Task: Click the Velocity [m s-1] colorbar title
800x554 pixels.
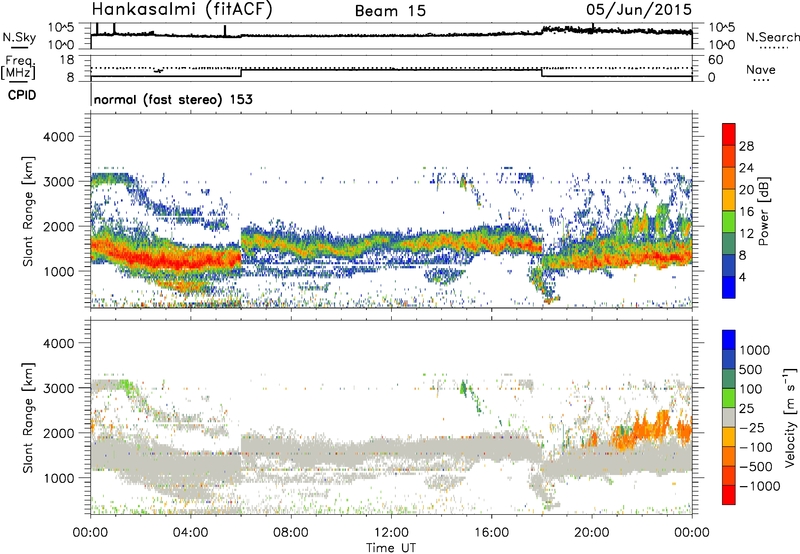Action: (790, 417)
